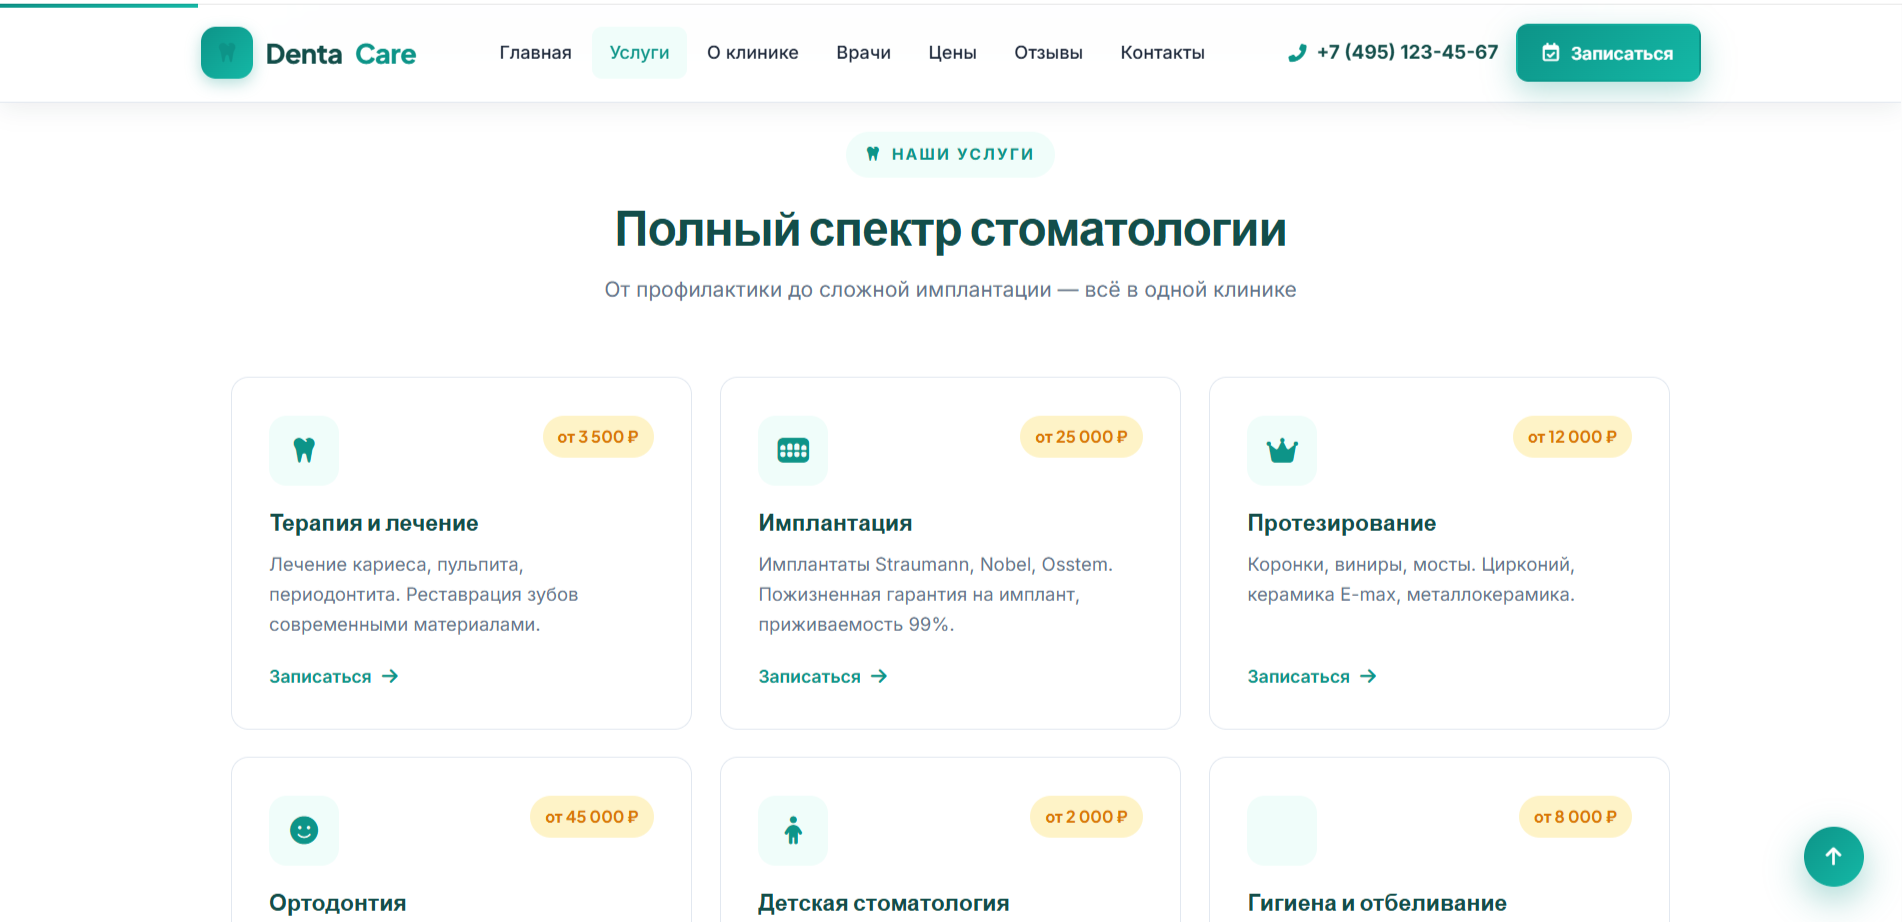Click the child icon on Детская стоматология card

(x=793, y=831)
